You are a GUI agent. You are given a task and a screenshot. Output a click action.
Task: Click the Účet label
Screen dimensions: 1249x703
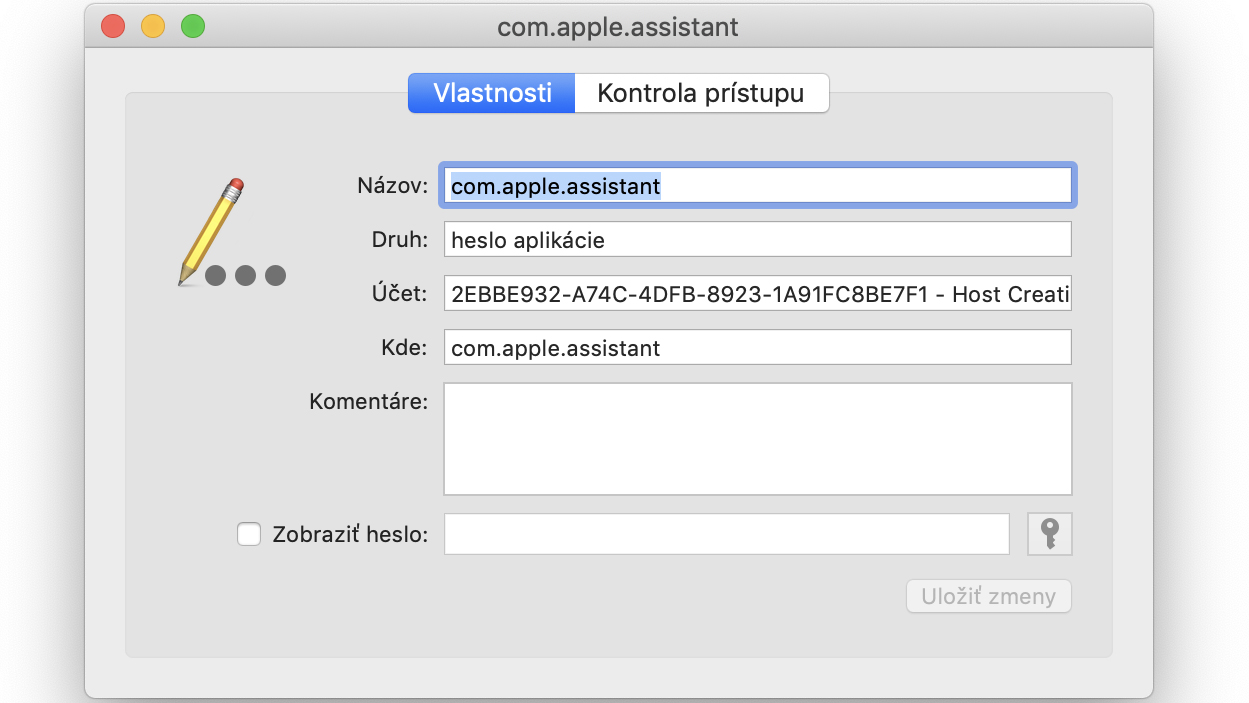tap(399, 294)
